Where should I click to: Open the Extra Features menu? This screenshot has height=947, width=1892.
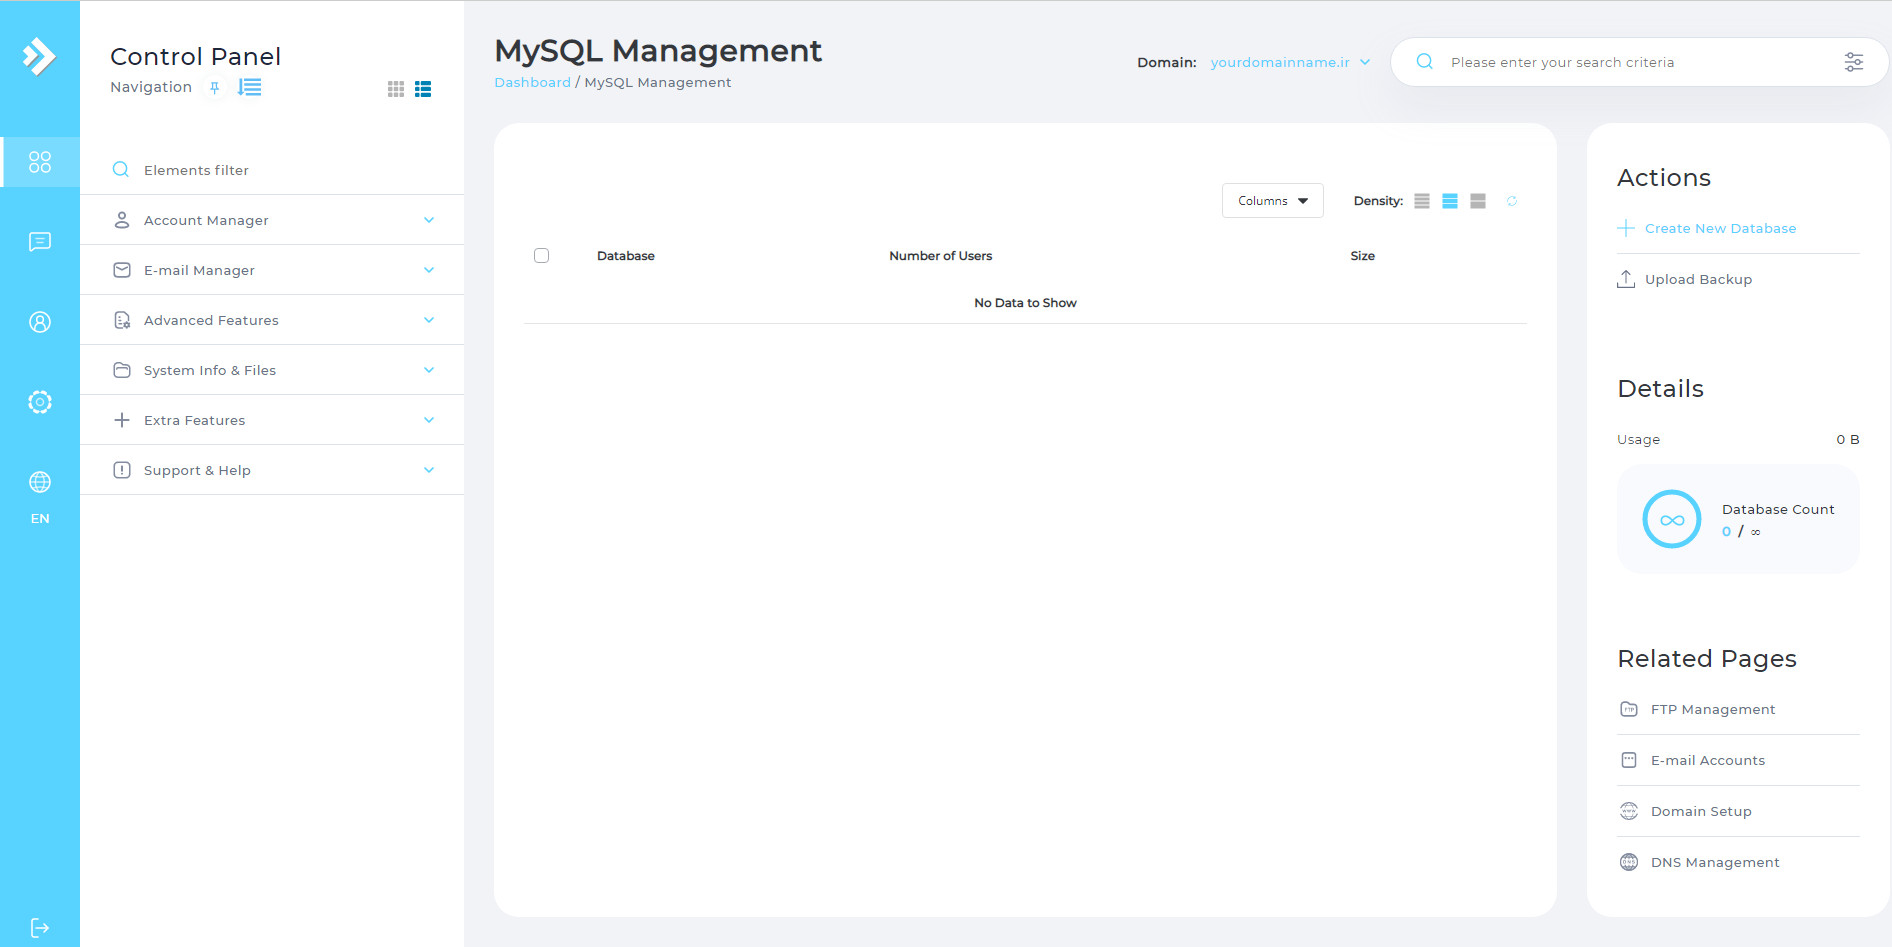[x=272, y=420]
